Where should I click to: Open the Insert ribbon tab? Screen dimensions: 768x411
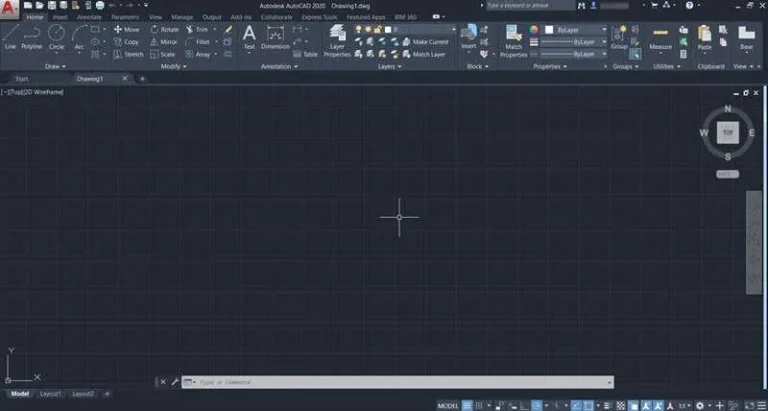point(60,17)
